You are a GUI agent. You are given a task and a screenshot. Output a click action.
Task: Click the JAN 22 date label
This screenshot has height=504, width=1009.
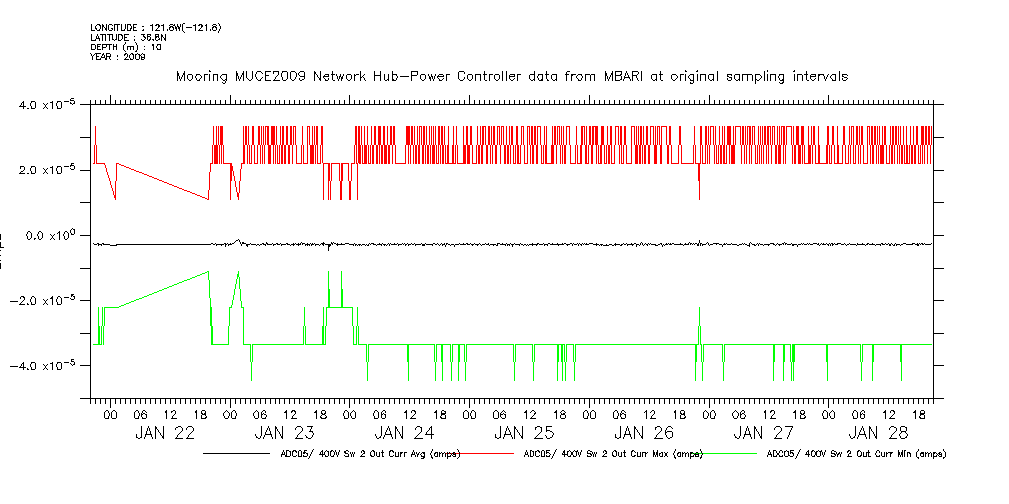165,434
